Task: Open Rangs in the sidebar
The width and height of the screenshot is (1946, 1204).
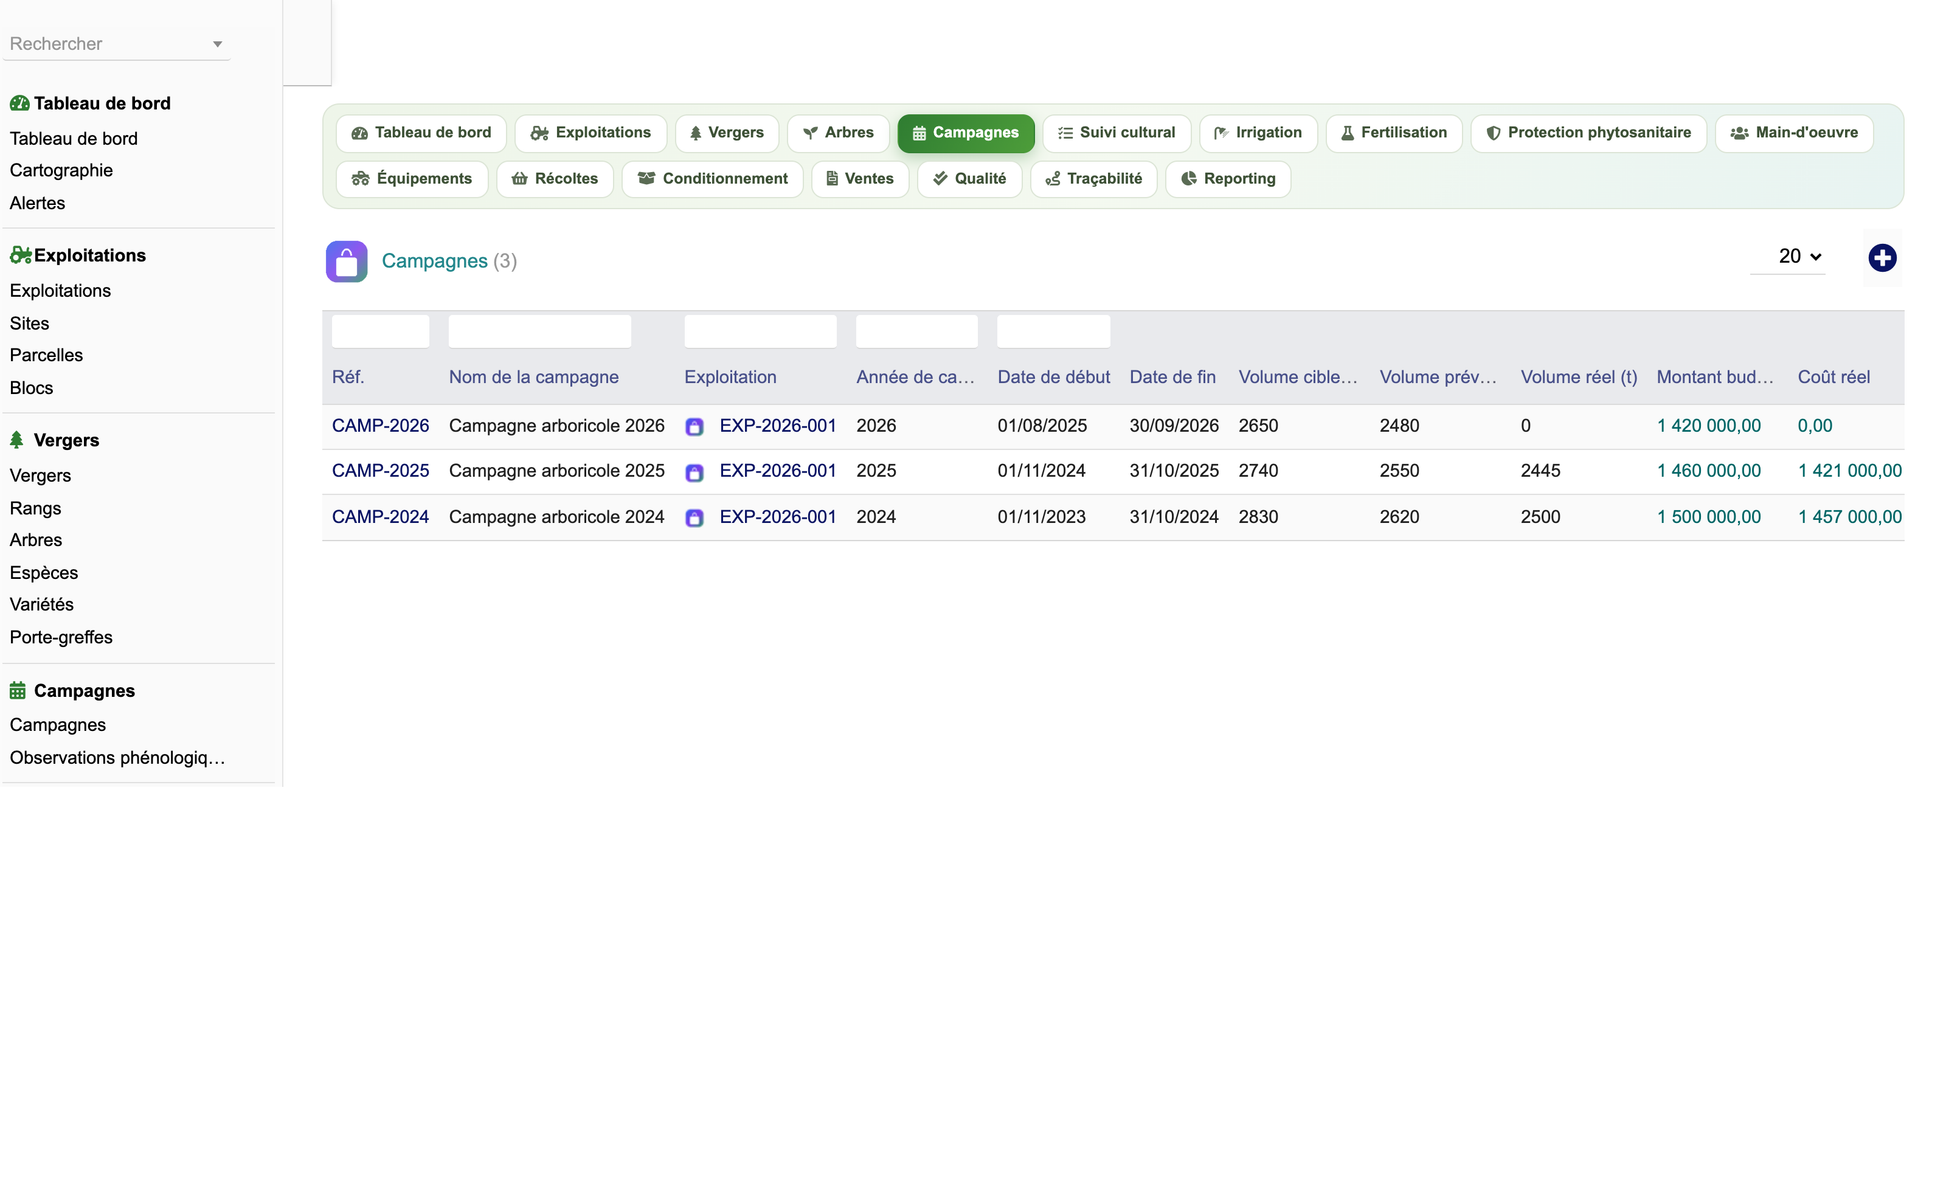Action: coord(35,508)
